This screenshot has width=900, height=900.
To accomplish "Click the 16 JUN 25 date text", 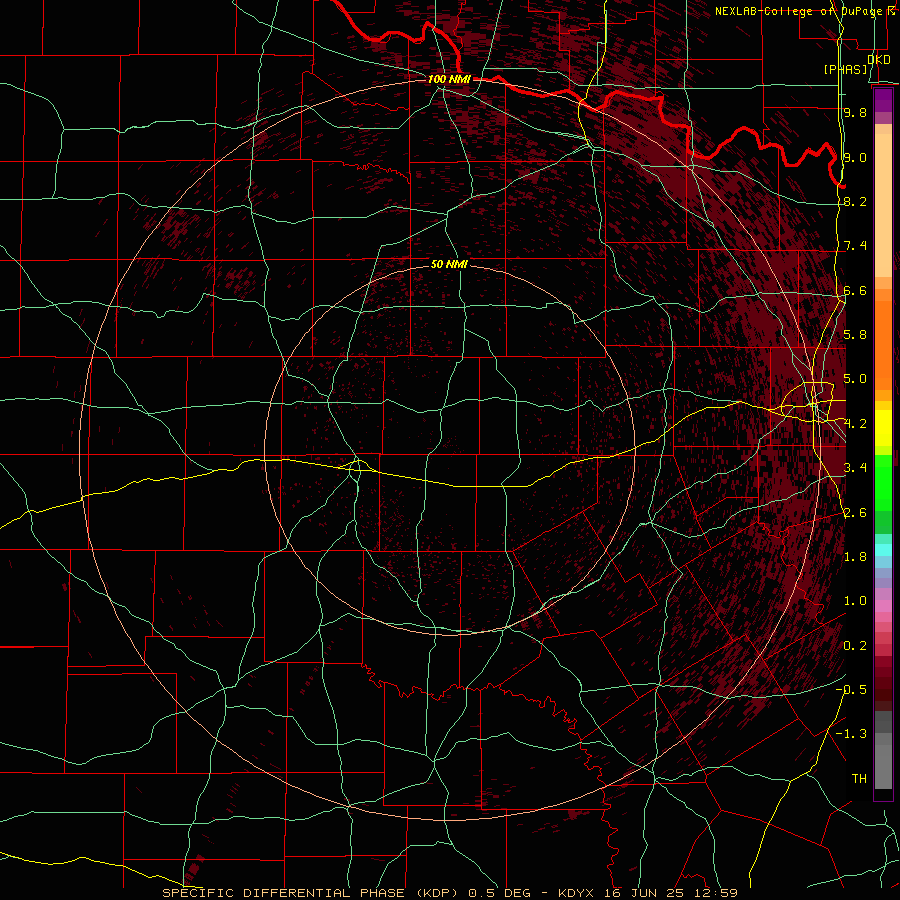I will coord(644,893).
